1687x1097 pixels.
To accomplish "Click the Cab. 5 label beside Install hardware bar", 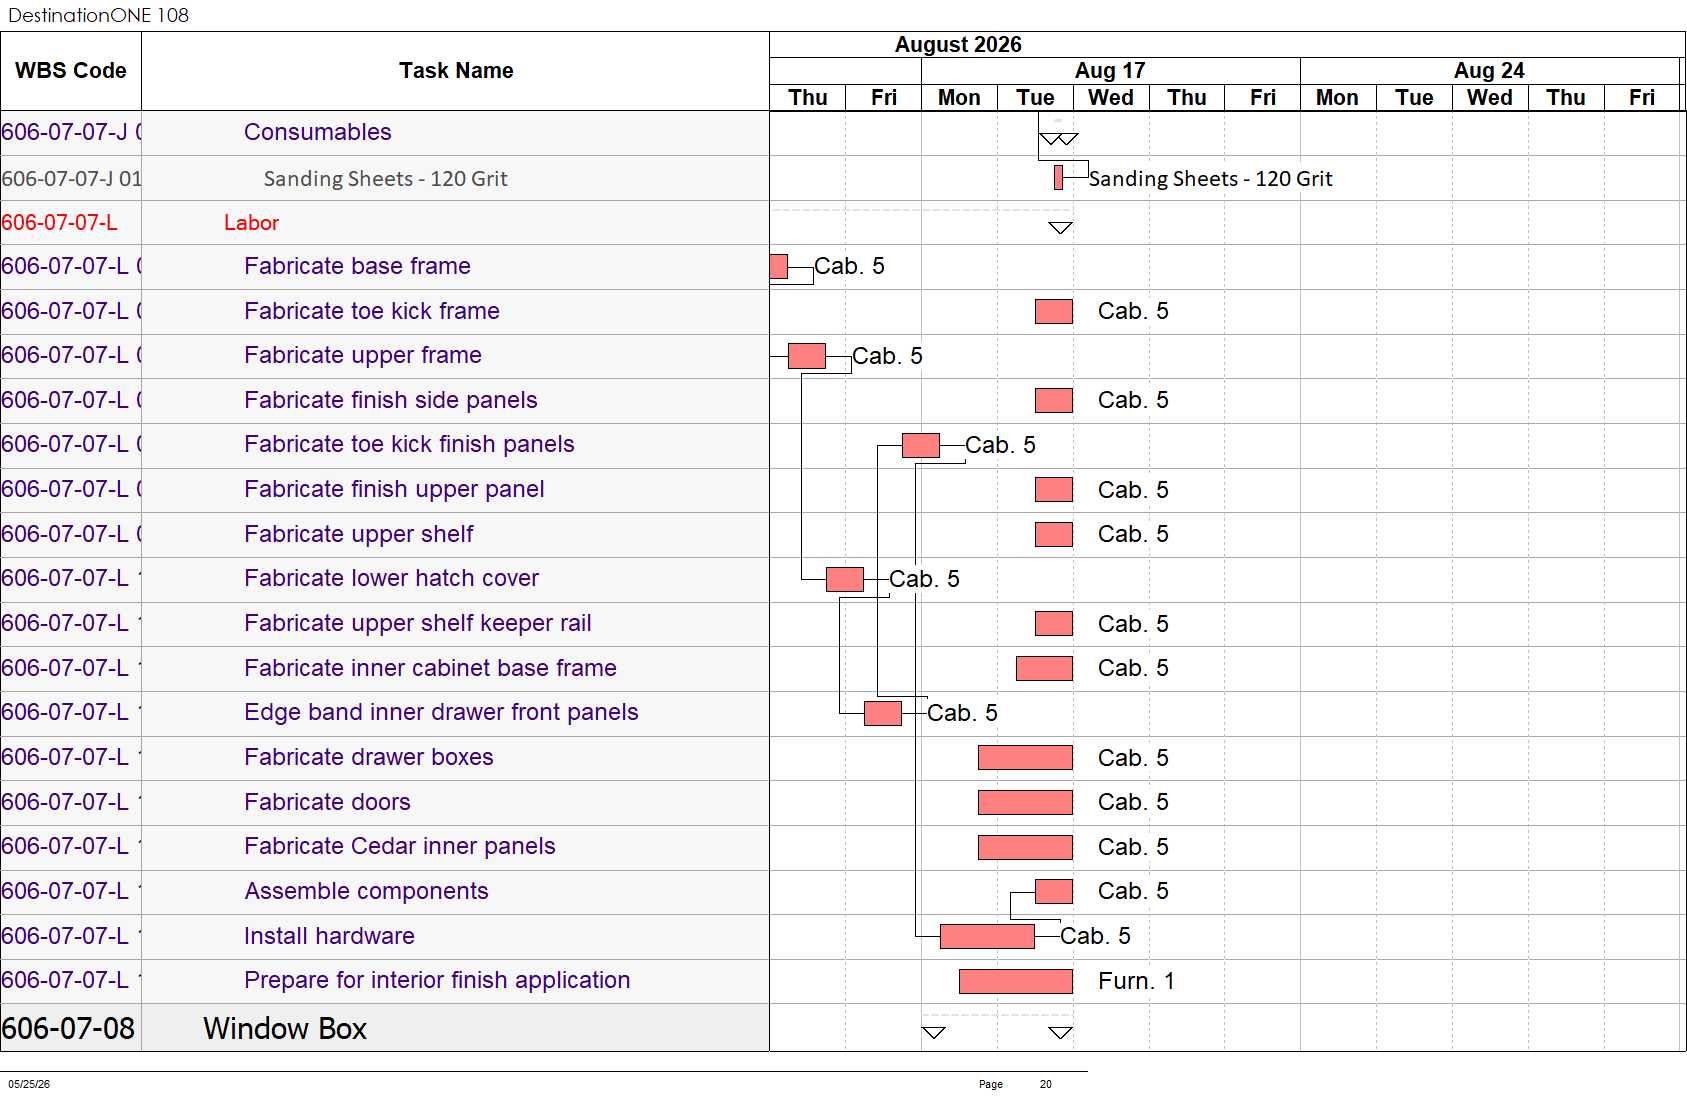I will point(1095,936).
